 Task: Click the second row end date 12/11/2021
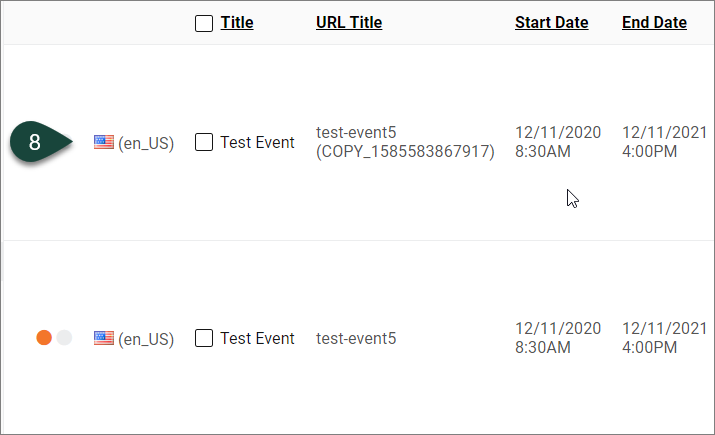click(x=664, y=328)
